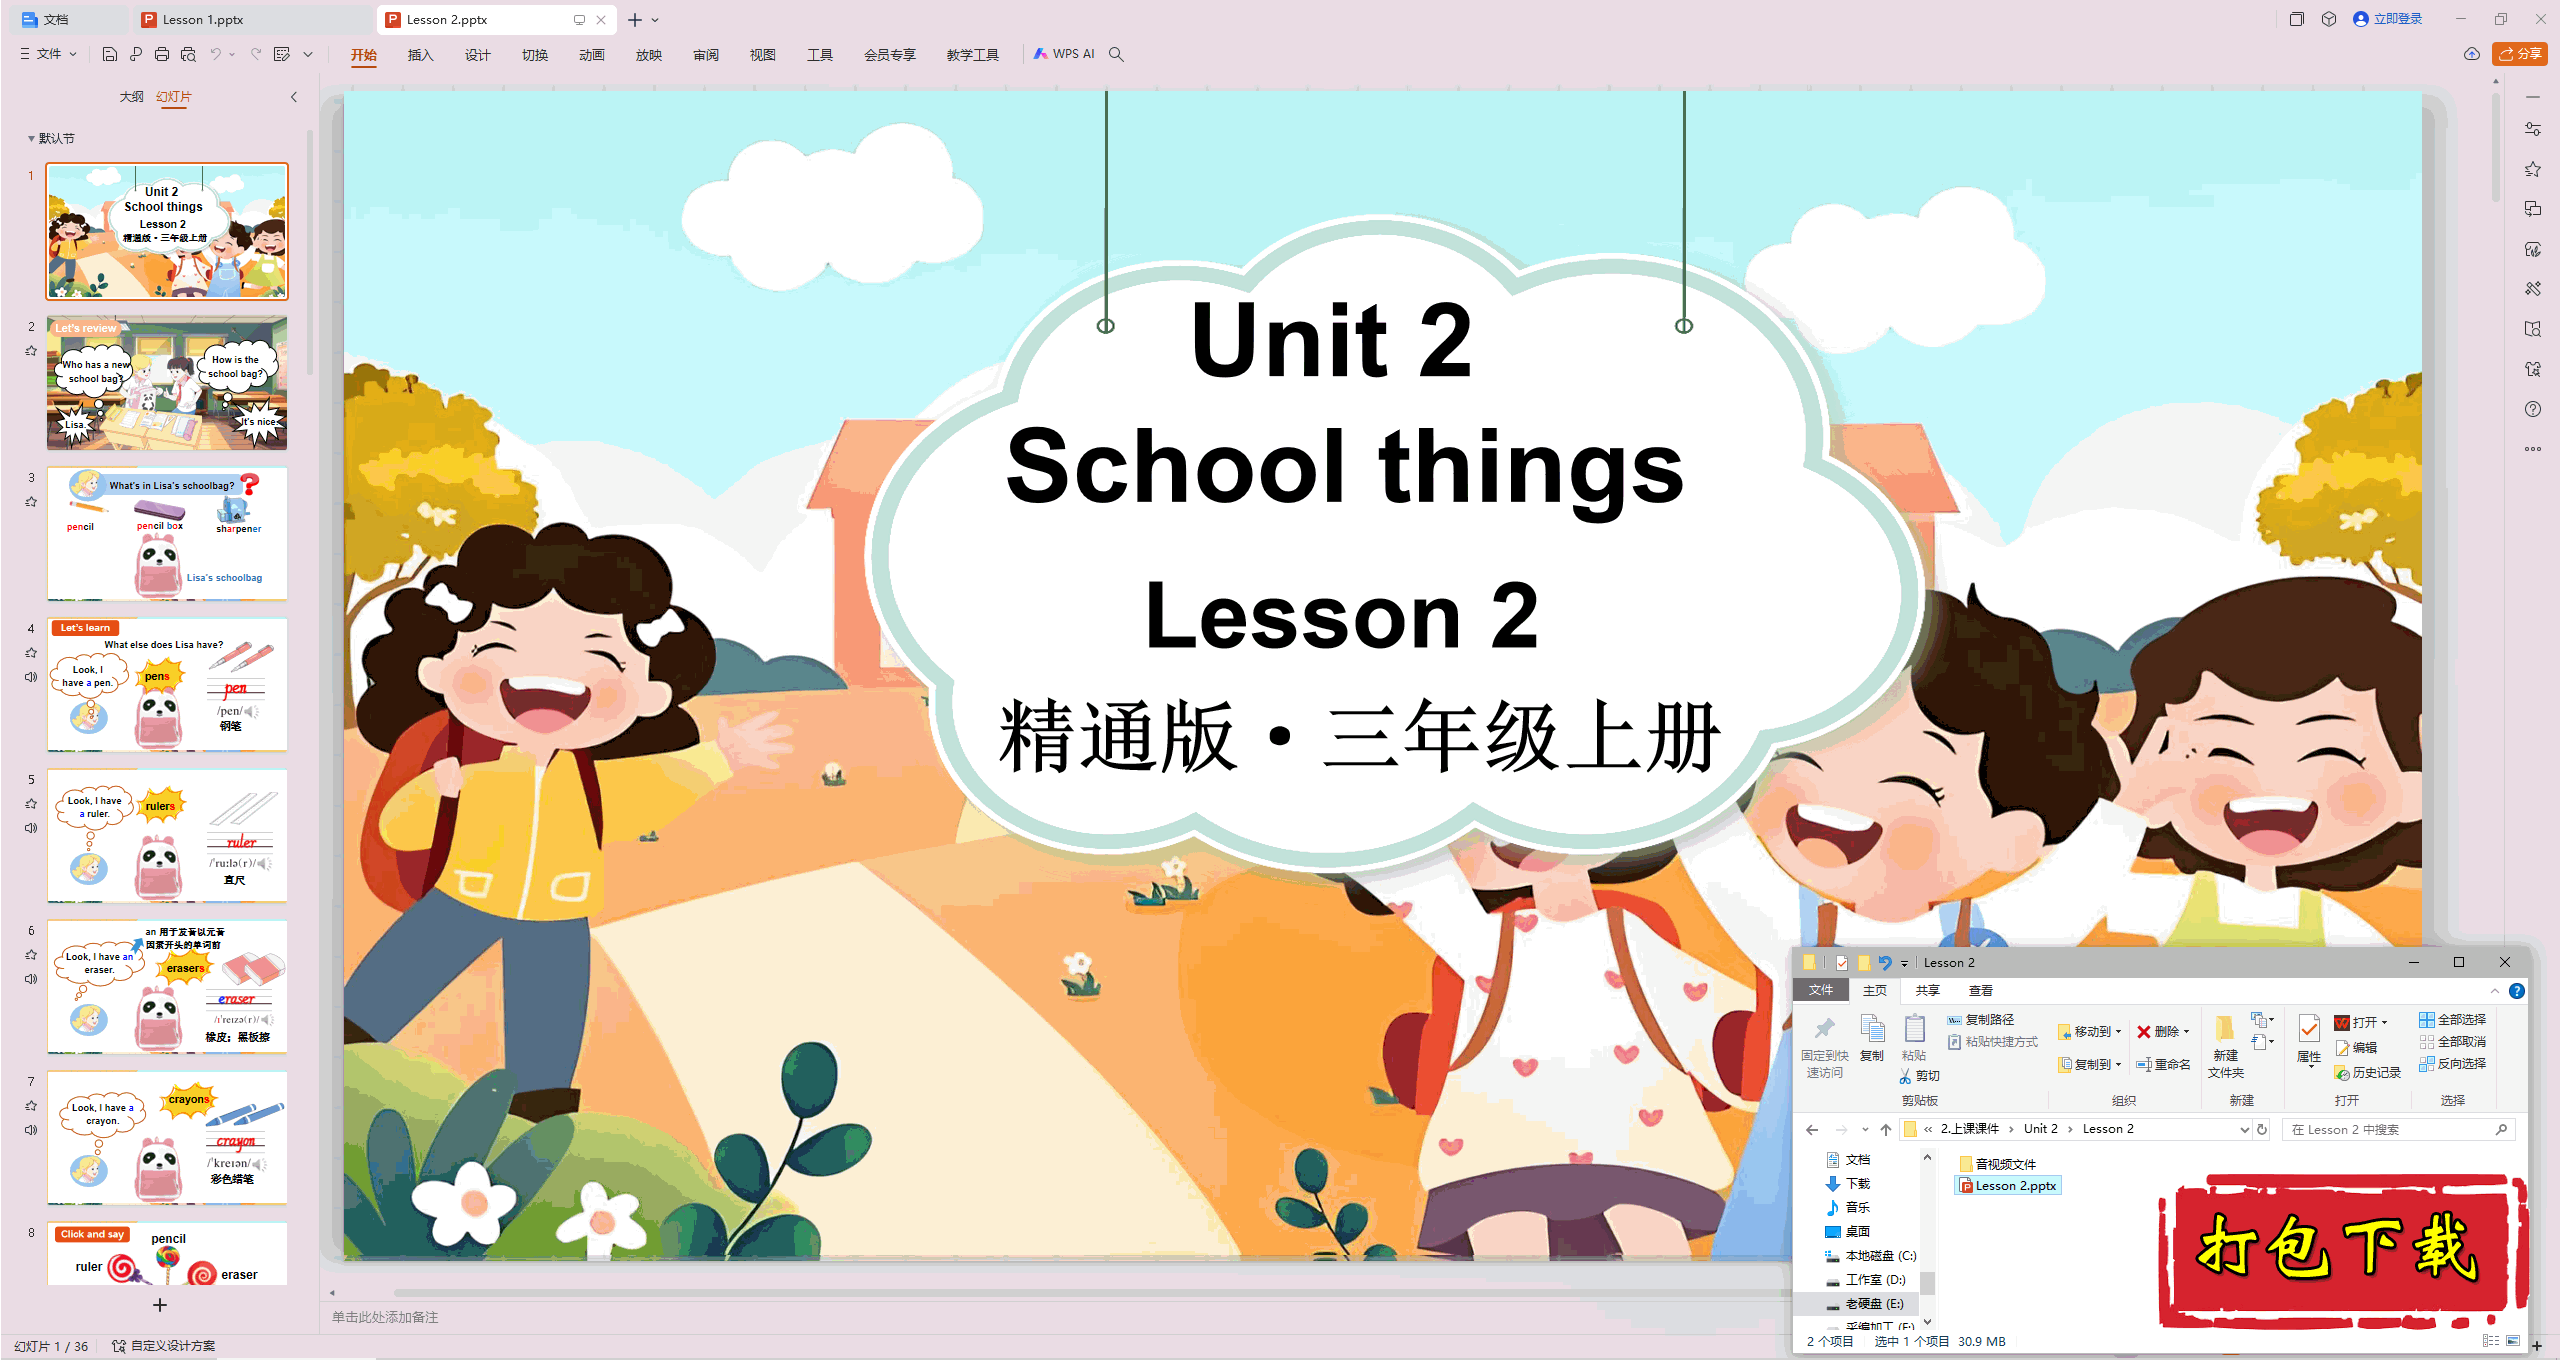Open the 放映 ribbon tab

tap(648, 54)
